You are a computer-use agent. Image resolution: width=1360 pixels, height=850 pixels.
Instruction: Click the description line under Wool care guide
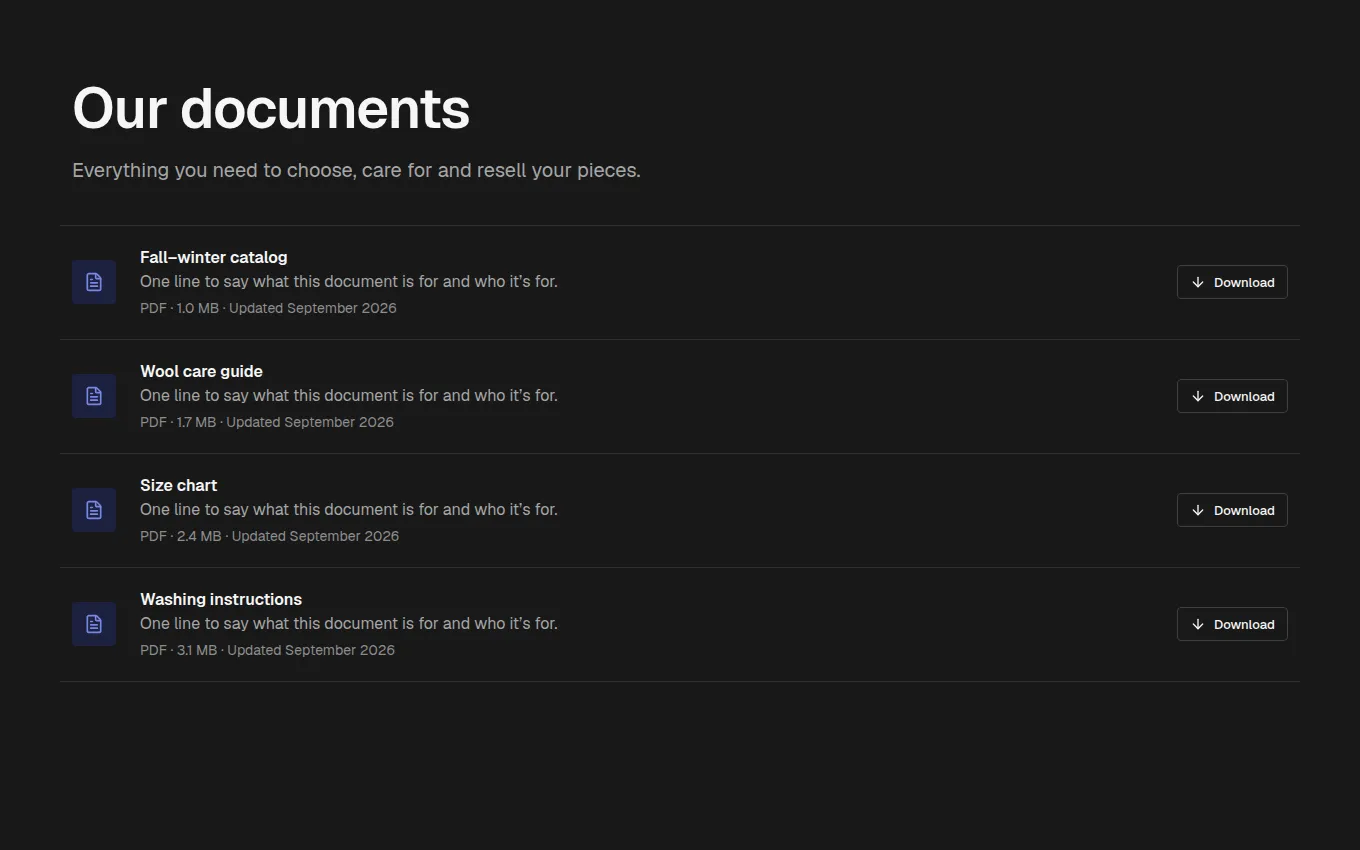click(349, 396)
